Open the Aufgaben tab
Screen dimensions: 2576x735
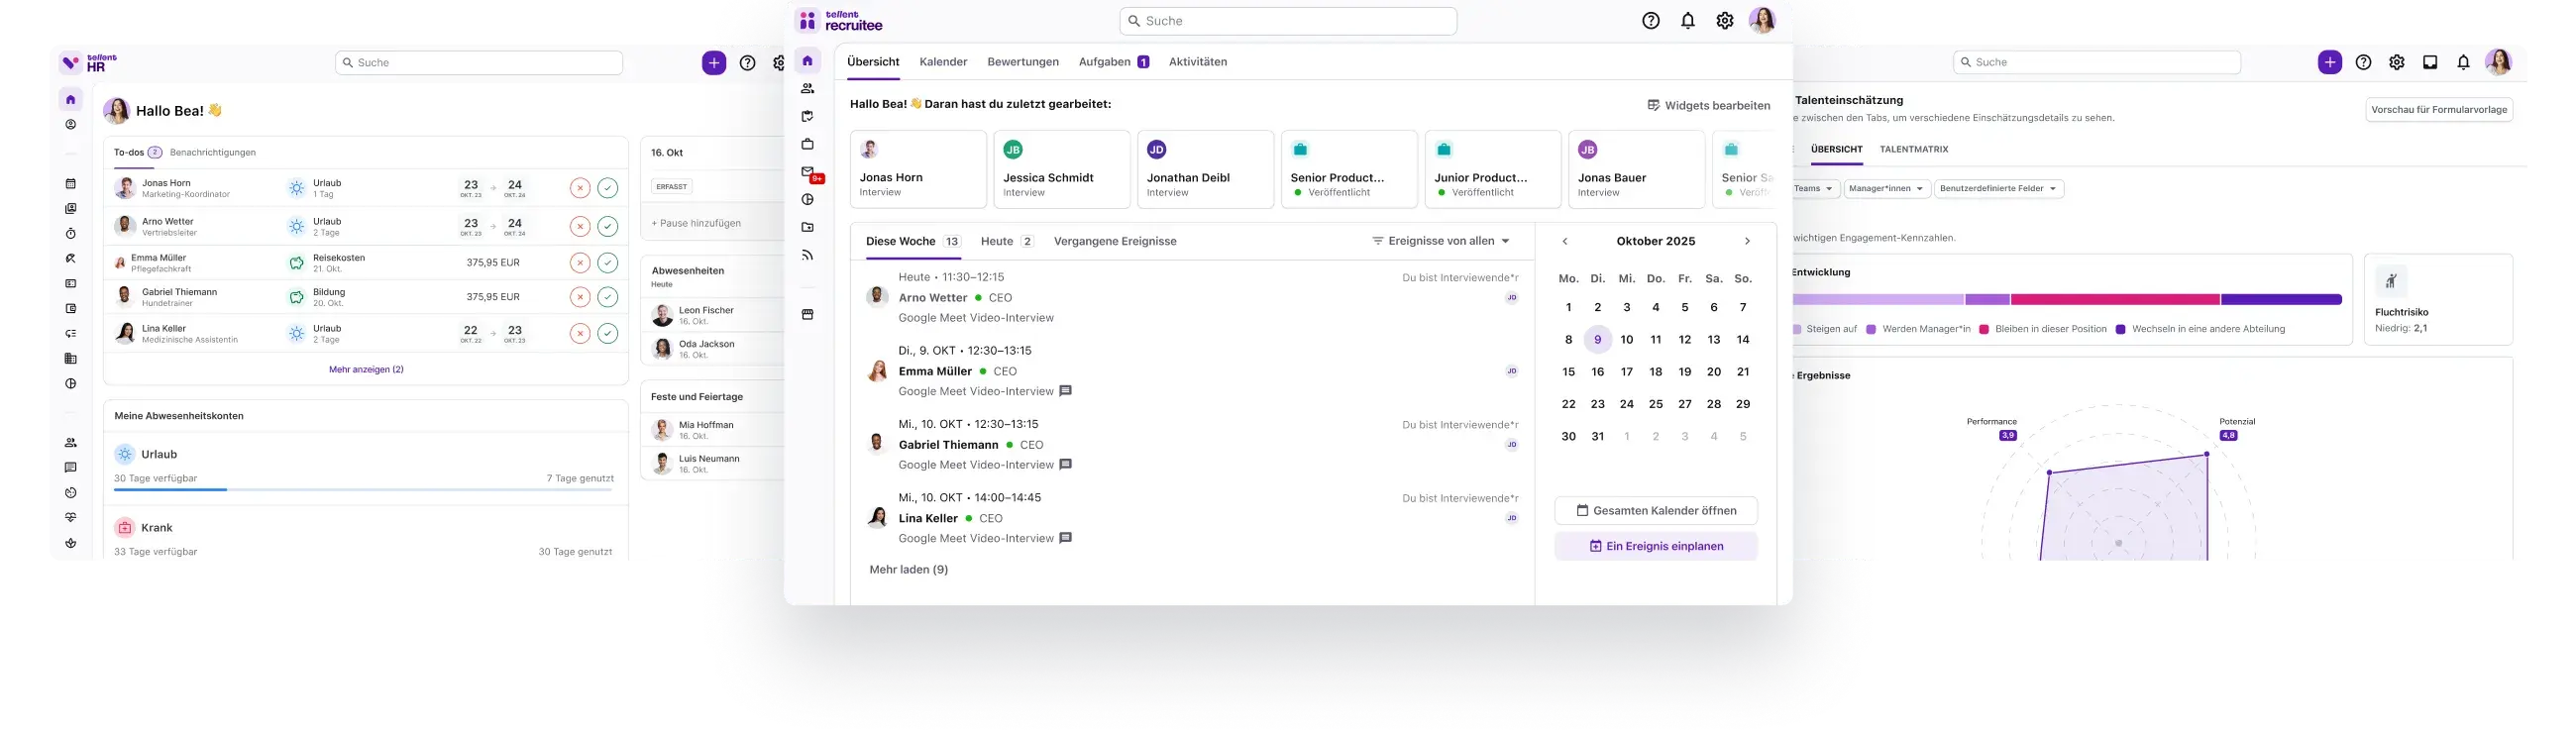tap(1114, 62)
